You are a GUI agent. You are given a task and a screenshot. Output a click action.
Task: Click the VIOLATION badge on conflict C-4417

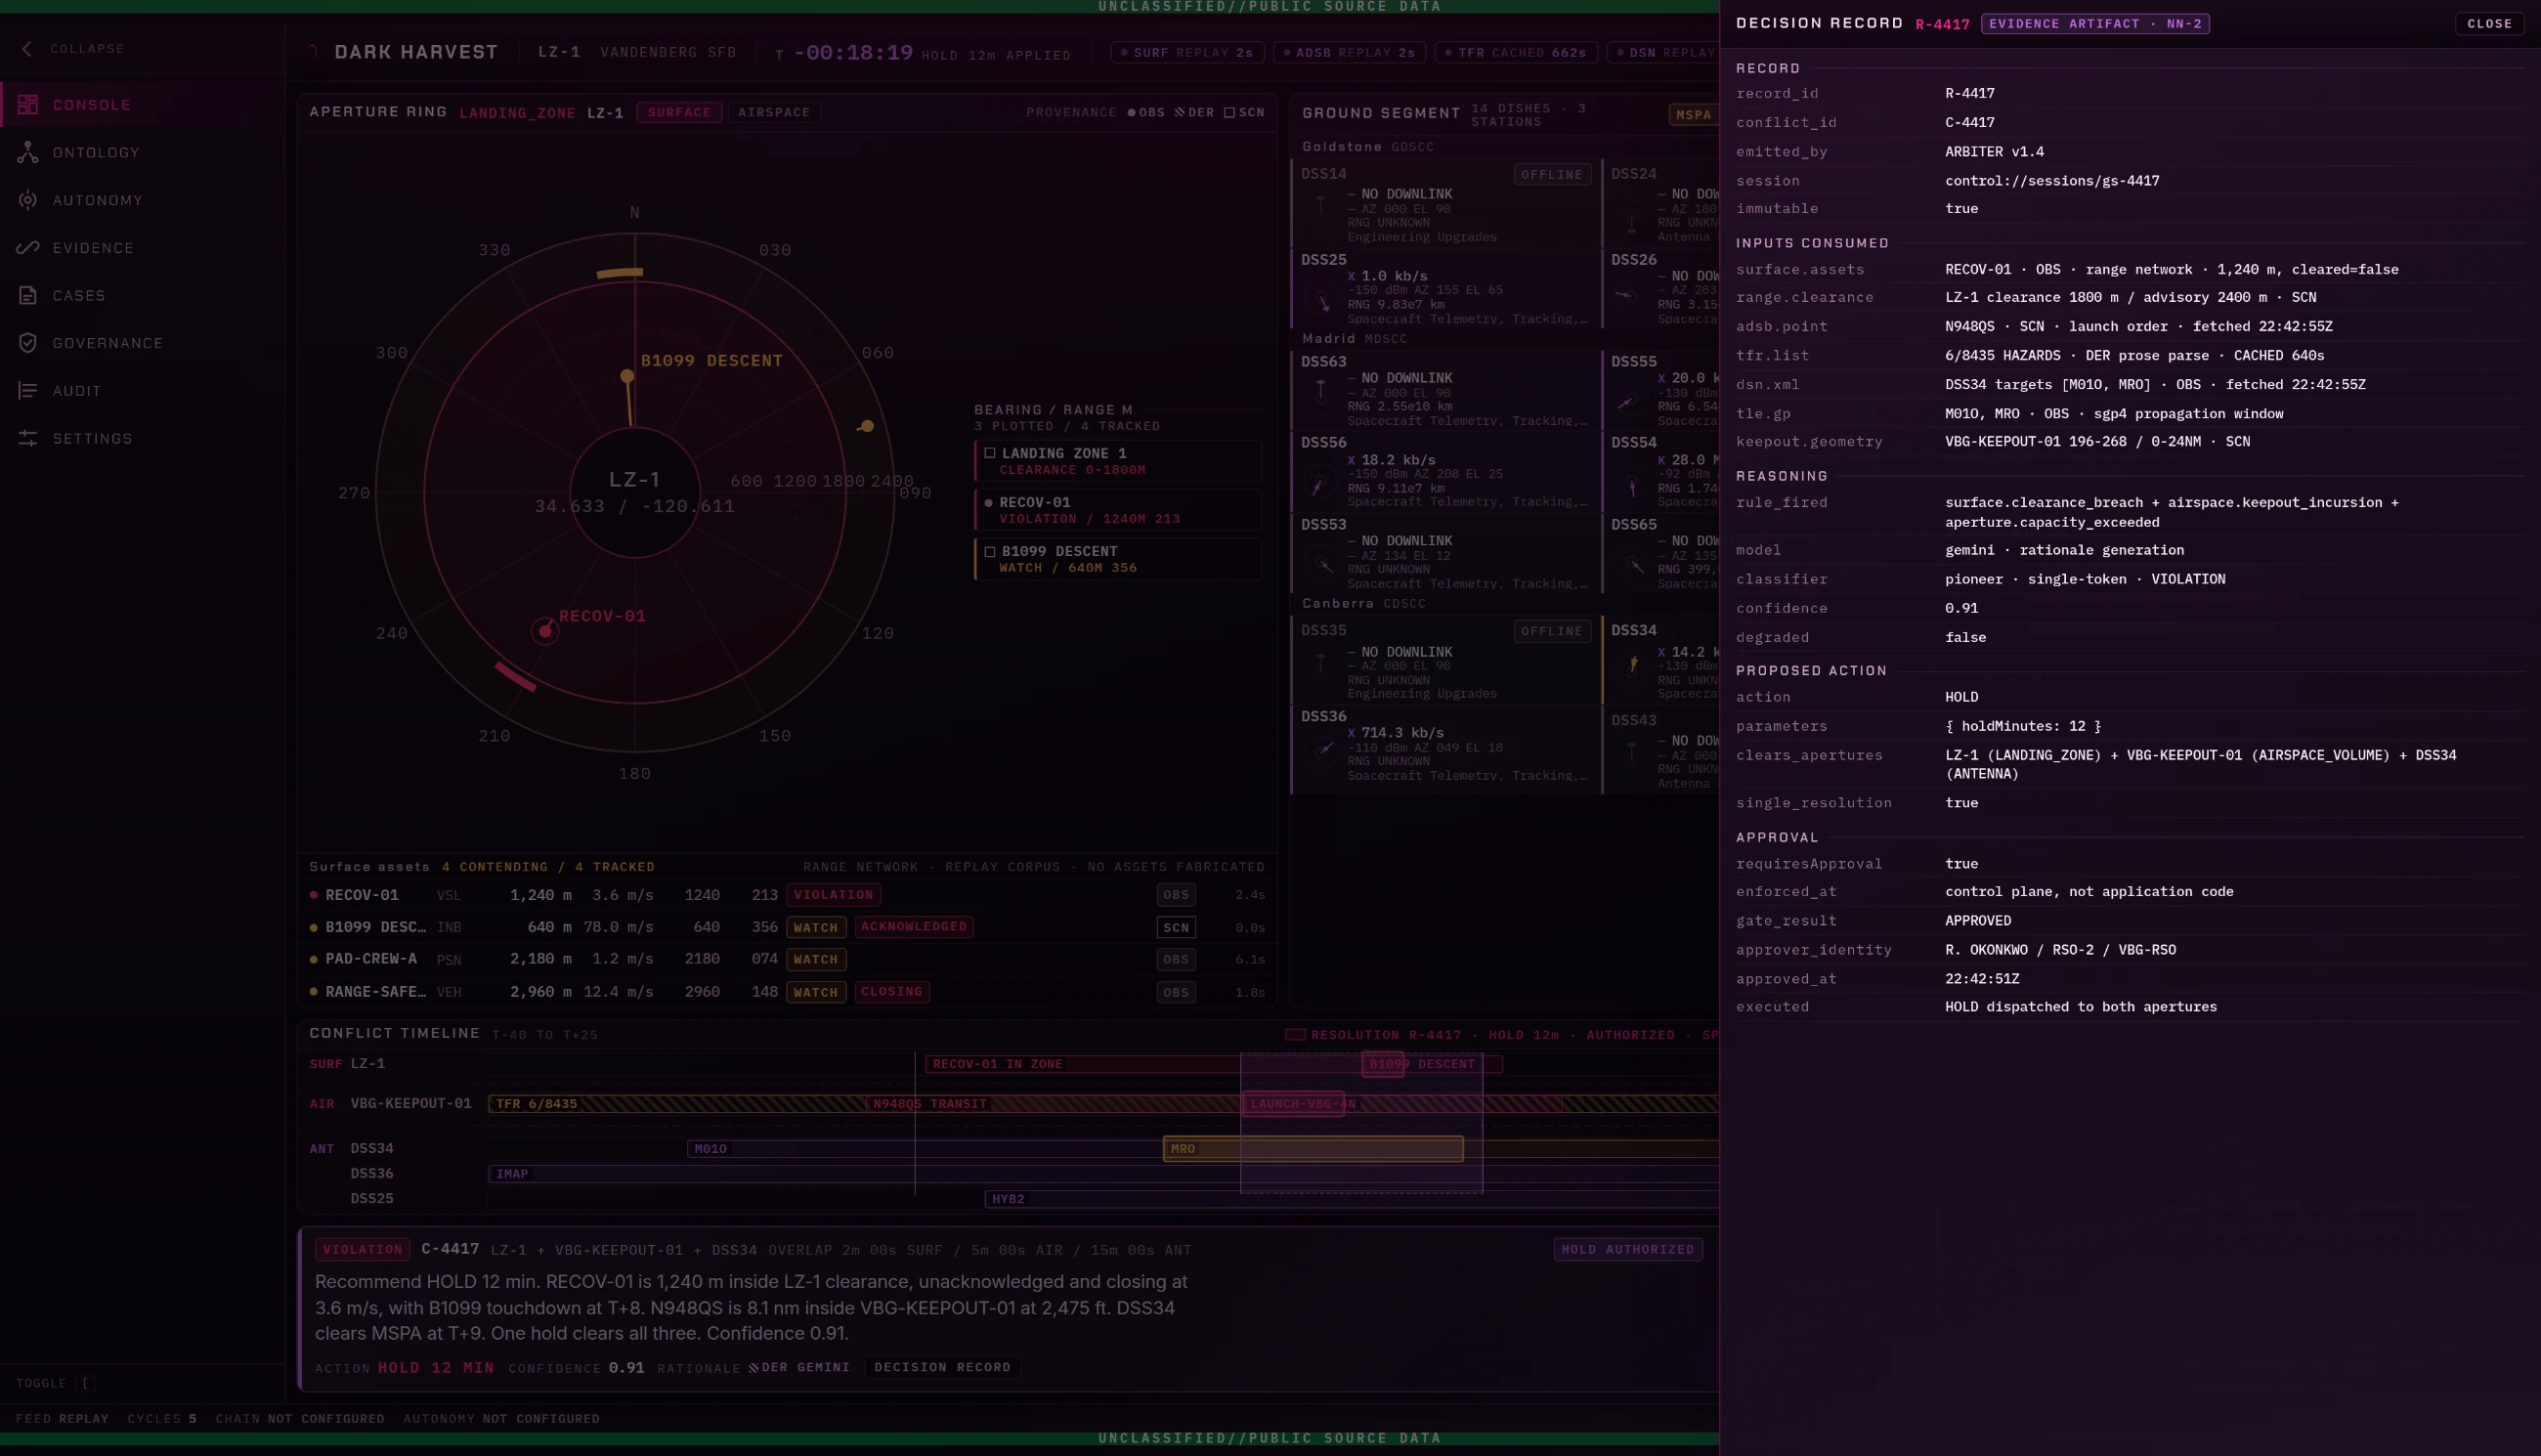362,1249
